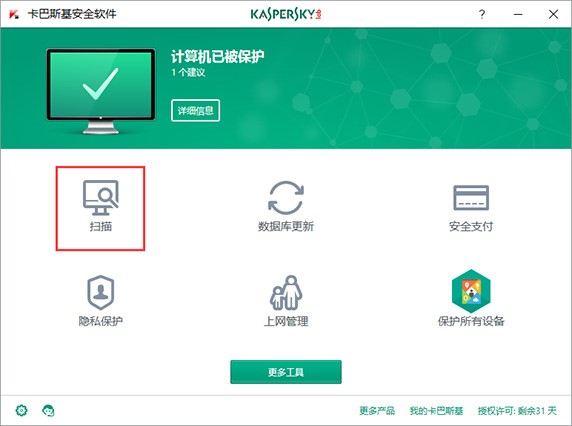572x426 pixels.
Task: Follow the 更多产品 link
Action: [x=377, y=411]
